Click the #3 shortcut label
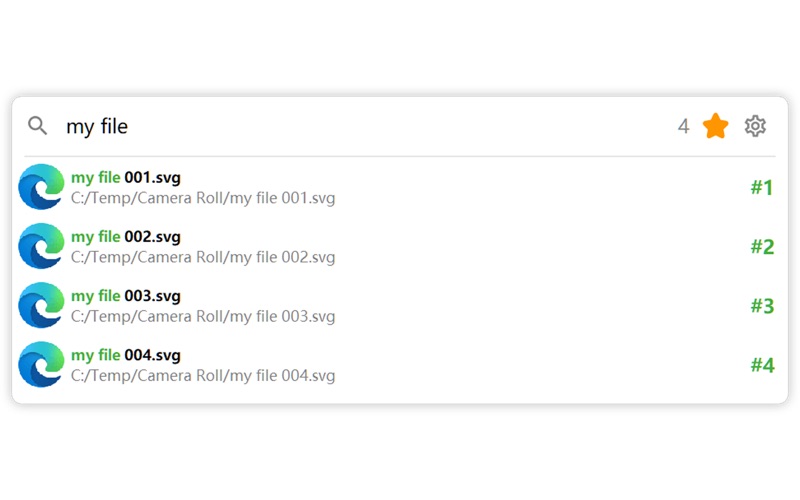This screenshot has height=500, width=800. pyautogui.click(x=762, y=306)
